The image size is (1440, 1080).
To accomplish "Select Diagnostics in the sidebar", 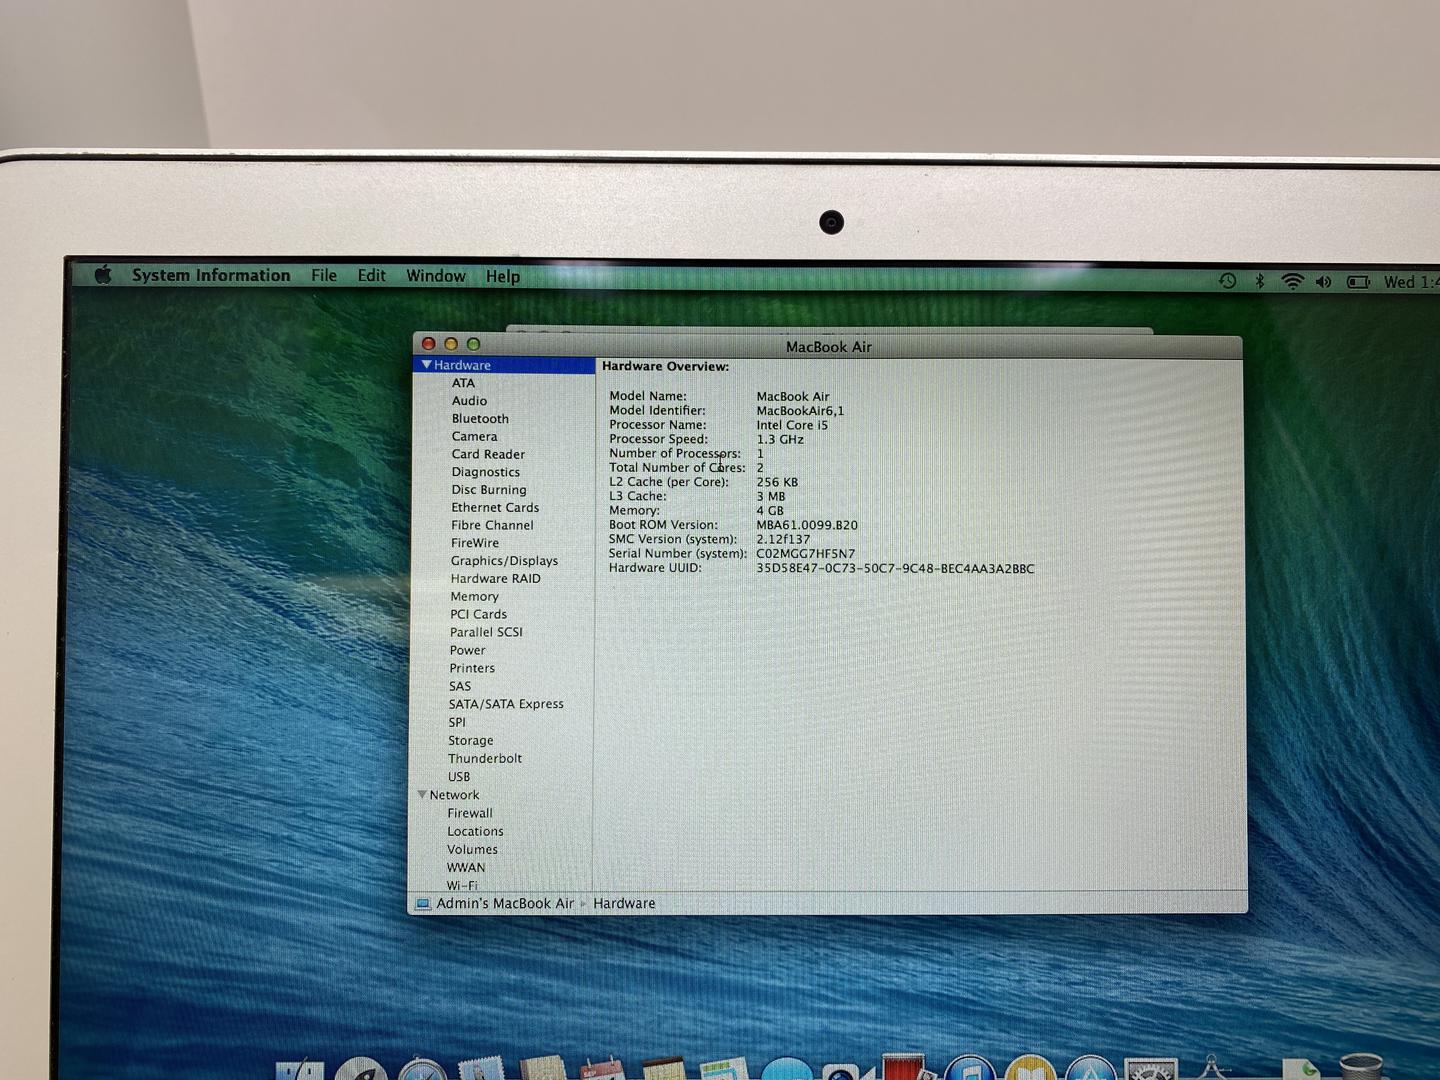I will click(x=485, y=472).
